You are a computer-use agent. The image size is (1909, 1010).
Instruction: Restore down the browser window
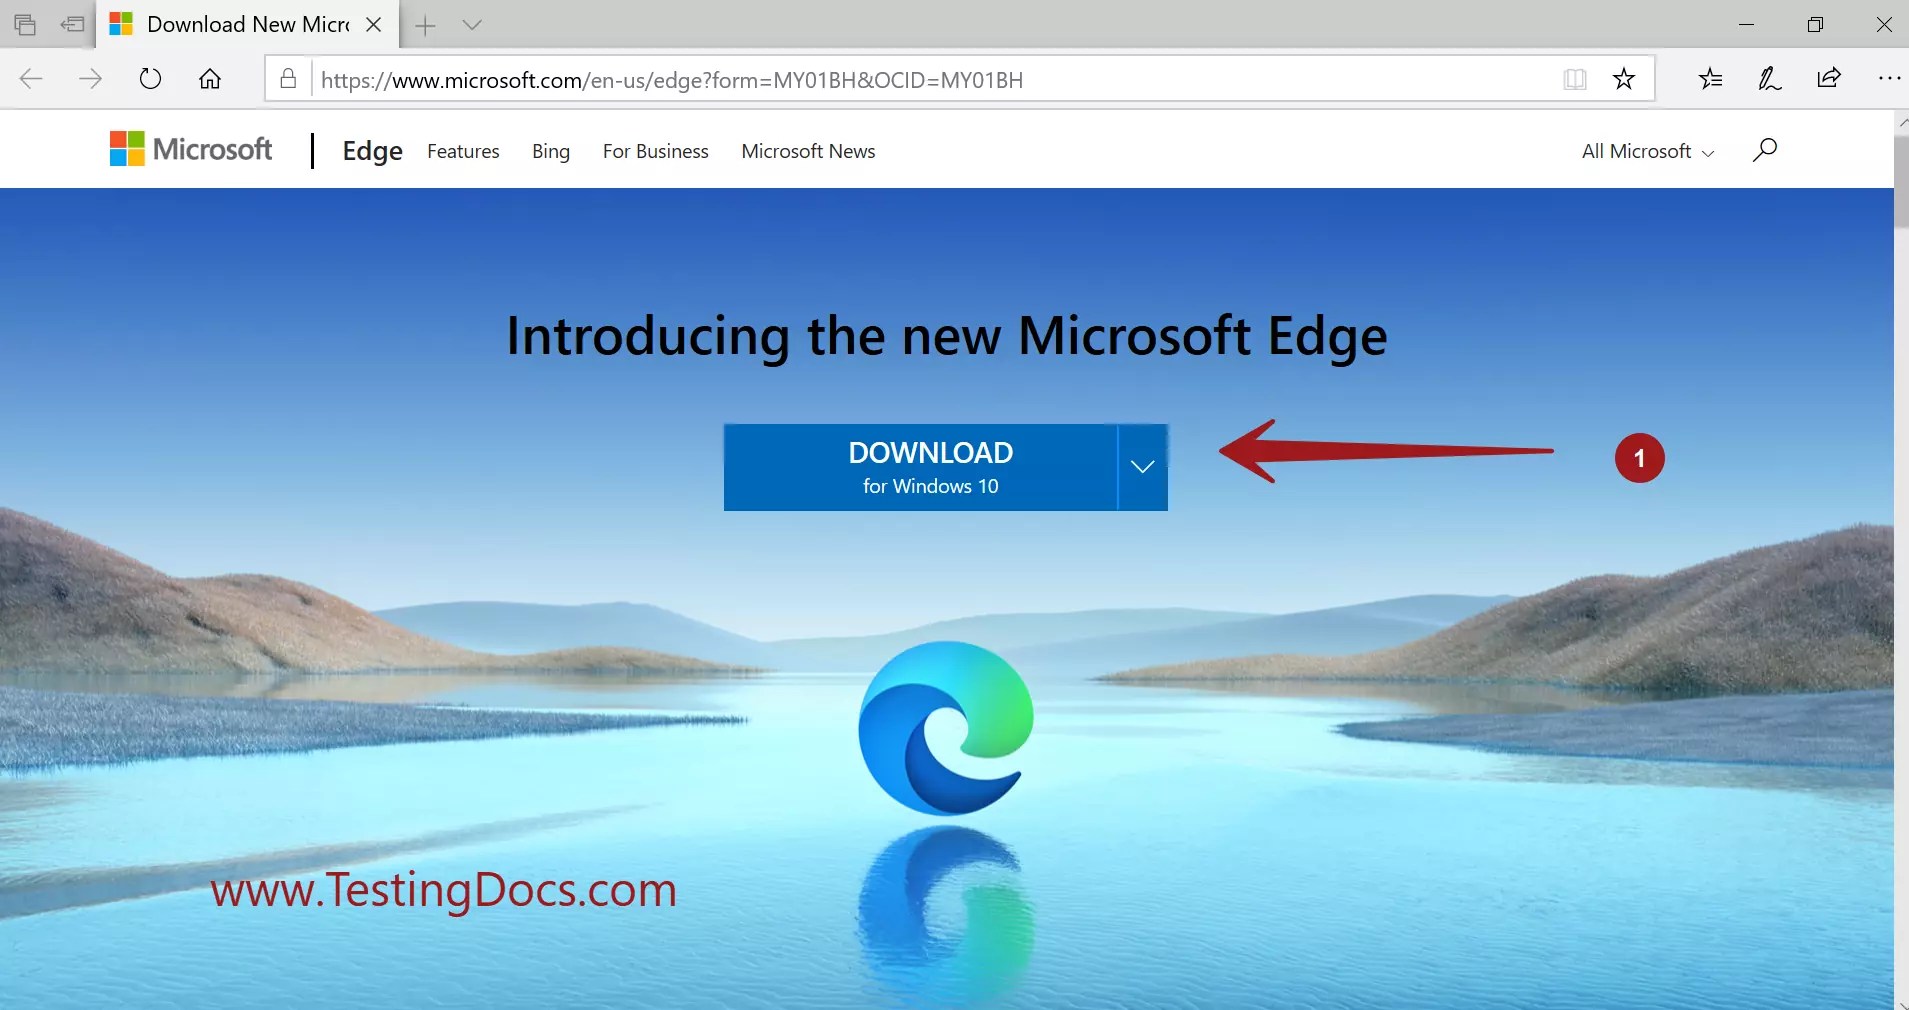[x=1815, y=25]
